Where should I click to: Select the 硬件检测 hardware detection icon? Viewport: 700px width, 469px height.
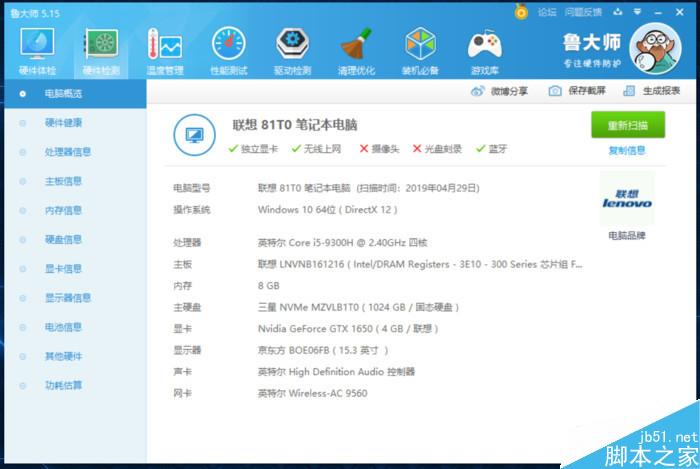(x=101, y=51)
